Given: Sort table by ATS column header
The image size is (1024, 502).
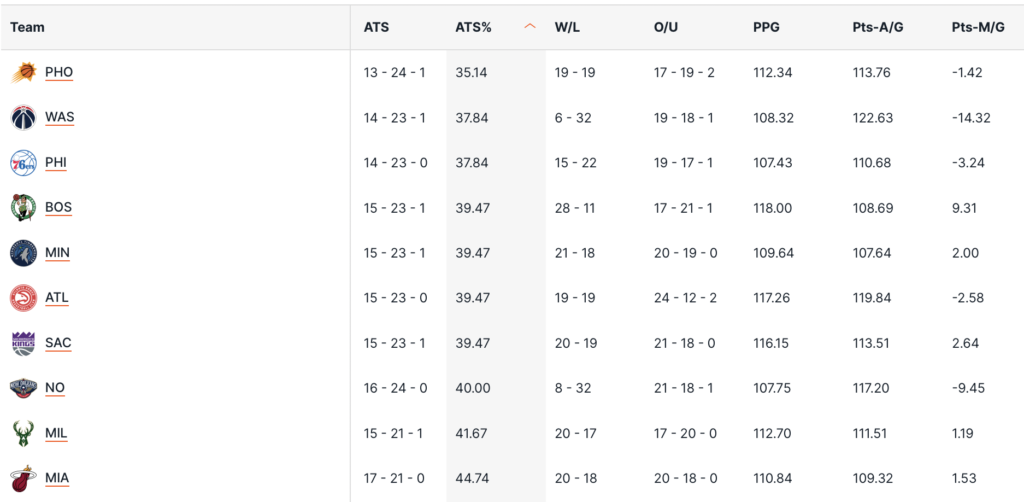Looking at the screenshot, I should click(x=376, y=27).
